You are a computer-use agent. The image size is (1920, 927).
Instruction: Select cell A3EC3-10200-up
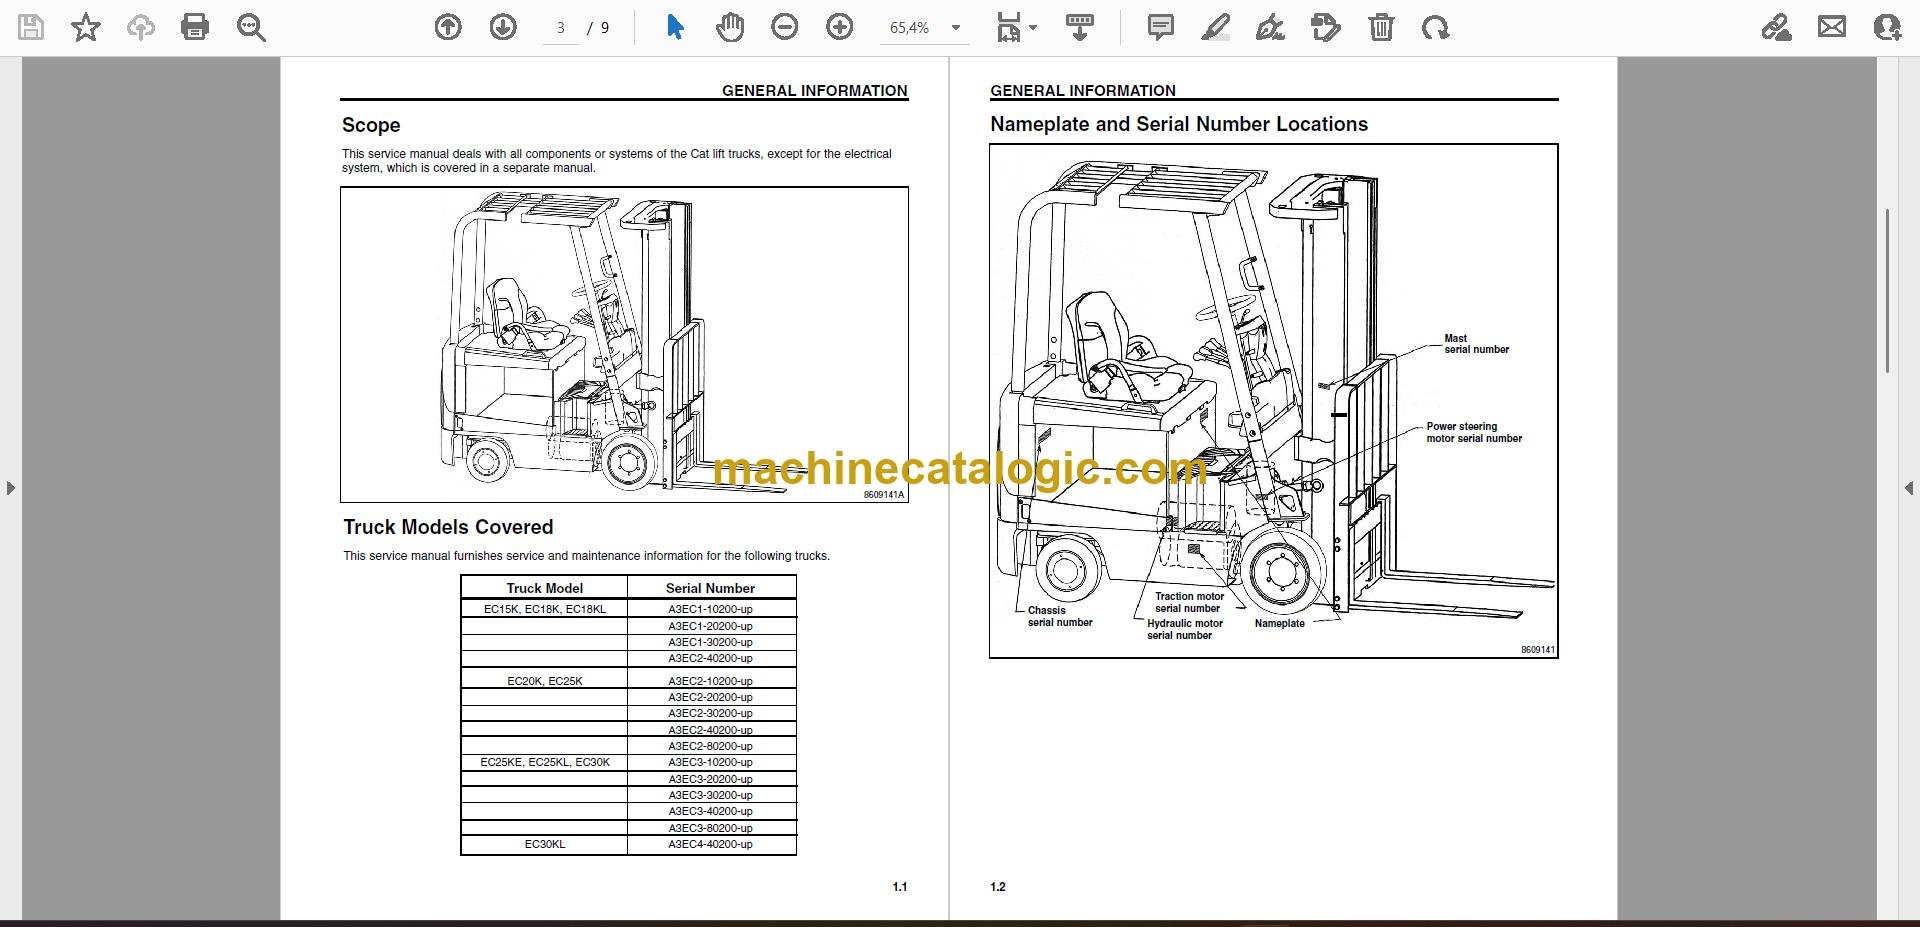click(x=711, y=762)
